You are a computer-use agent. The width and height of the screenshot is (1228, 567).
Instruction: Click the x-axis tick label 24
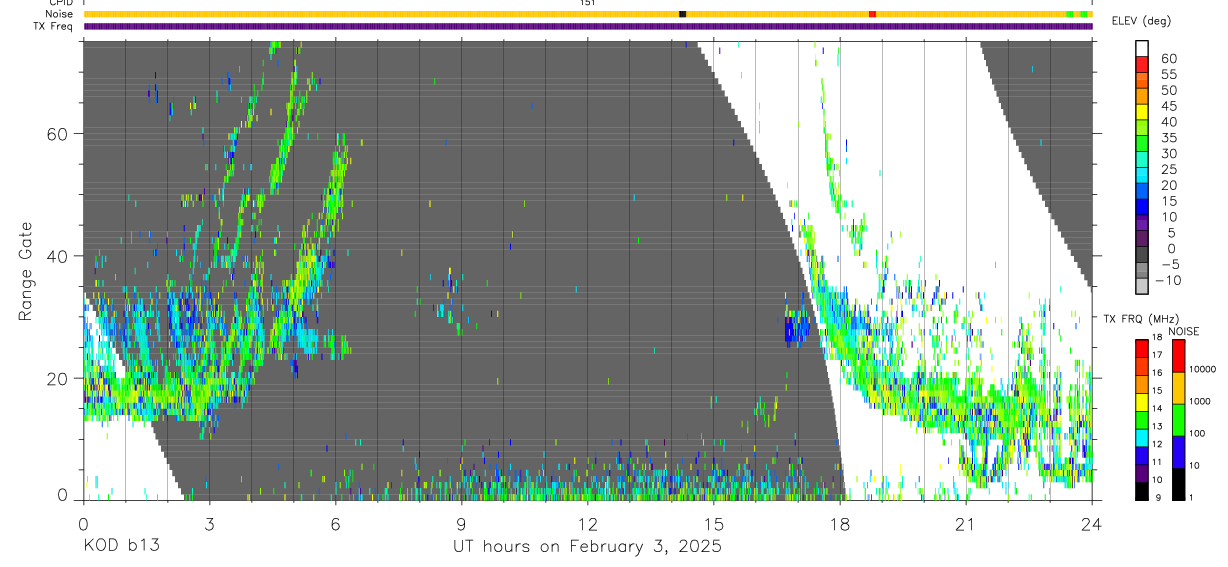[x=1091, y=523]
